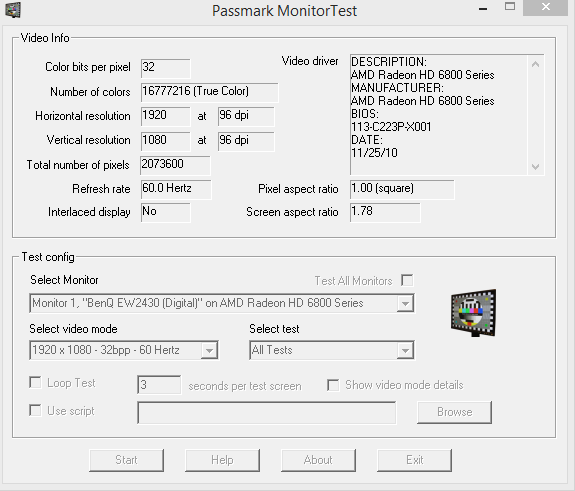Open the Select Monitor dropdown
The width and height of the screenshot is (575, 491).
tap(222, 303)
